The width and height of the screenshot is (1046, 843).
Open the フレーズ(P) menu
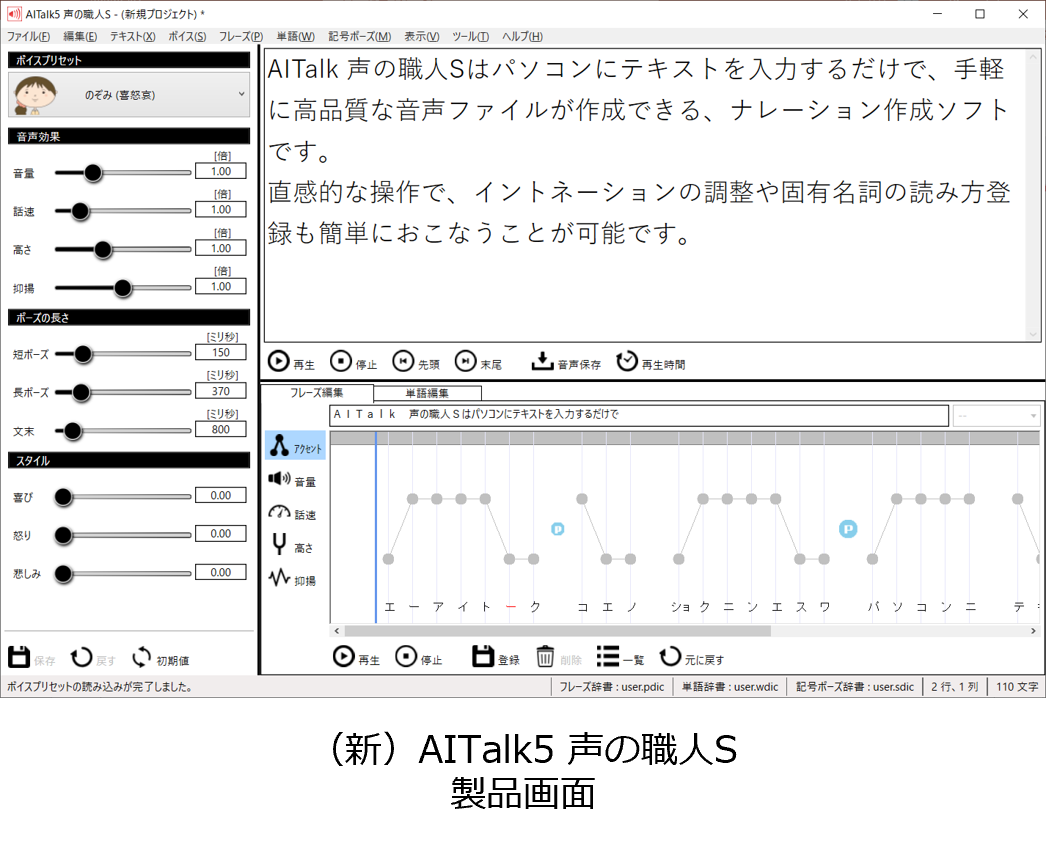coord(241,37)
